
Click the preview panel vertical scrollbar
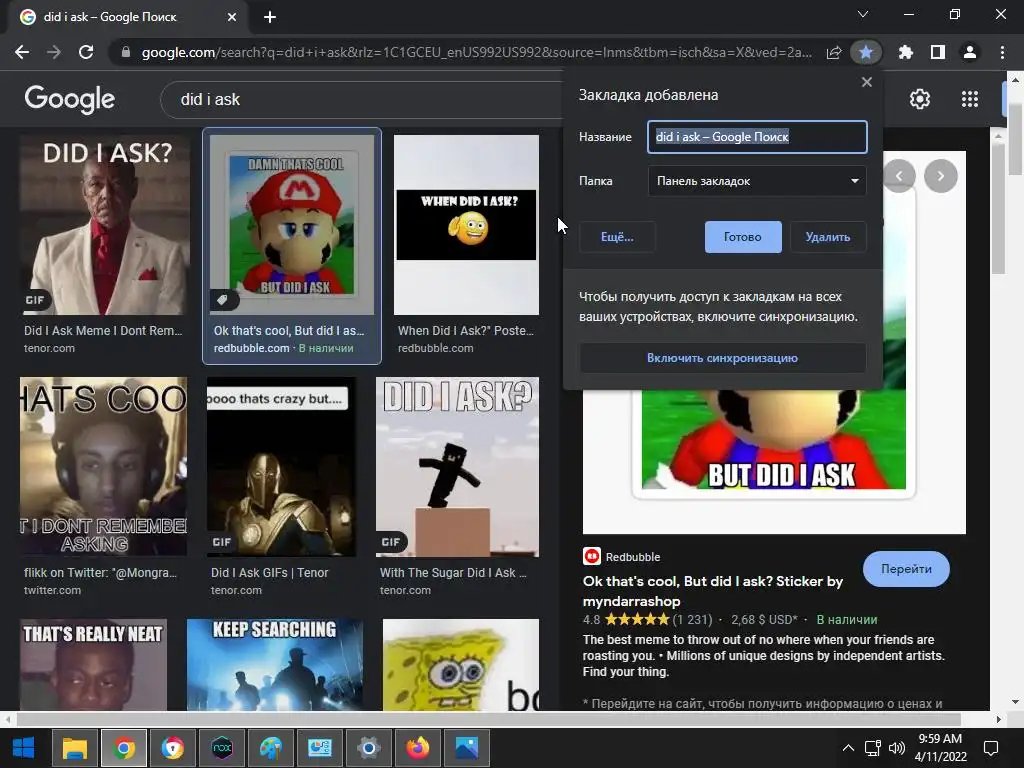coord(997,209)
